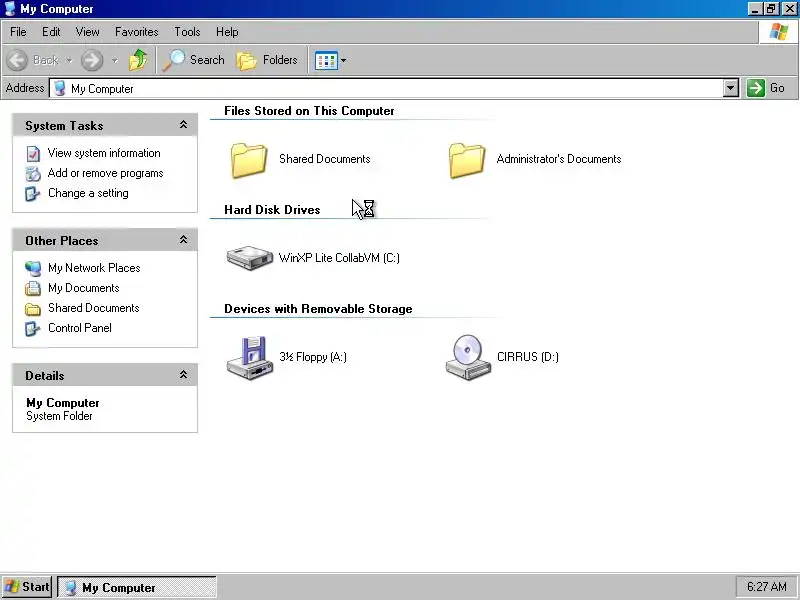Open the Favorites menu
800x600 pixels.
(136, 32)
